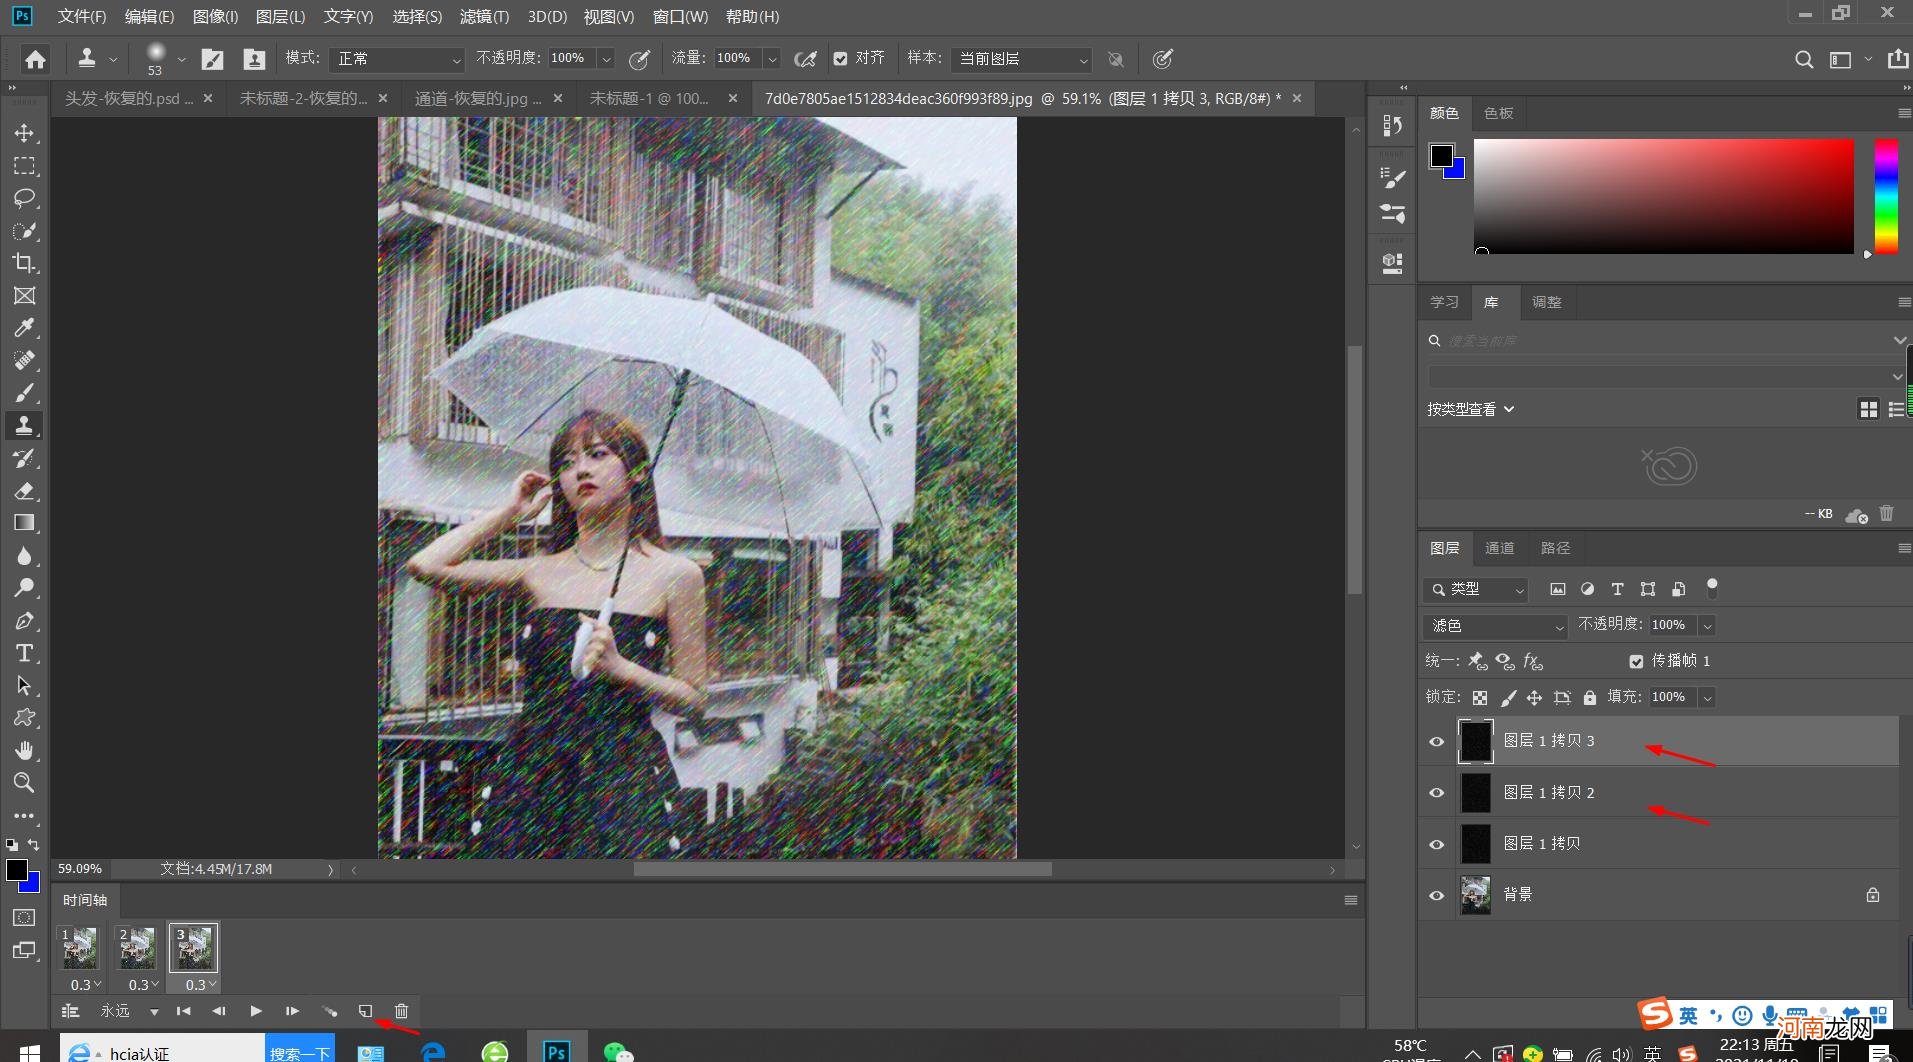This screenshot has width=1913, height=1062.
Task: Select the Zoom tool
Action: pyautogui.click(x=24, y=782)
